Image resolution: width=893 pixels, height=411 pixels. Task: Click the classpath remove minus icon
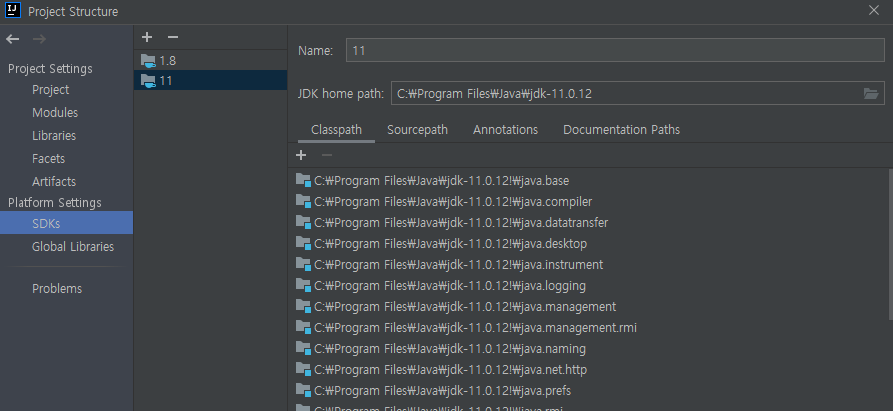point(327,155)
